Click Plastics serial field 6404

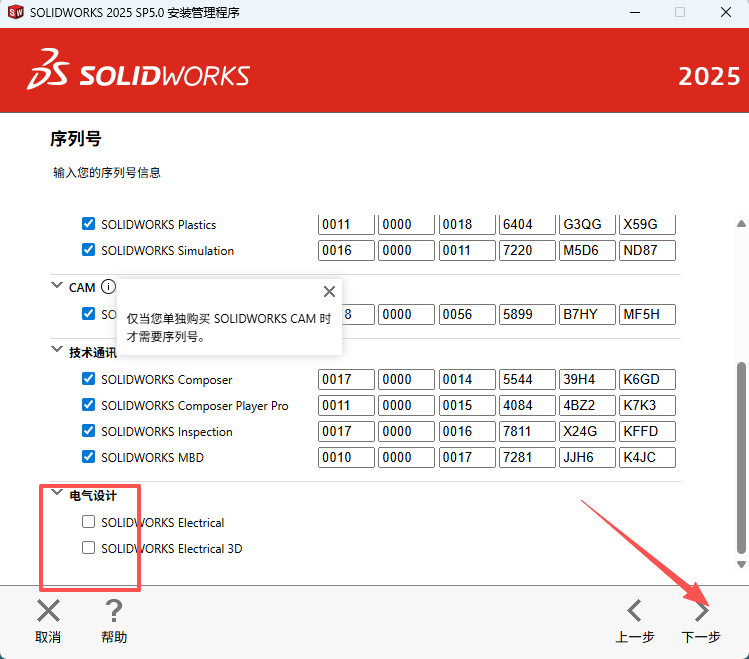(x=527, y=224)
